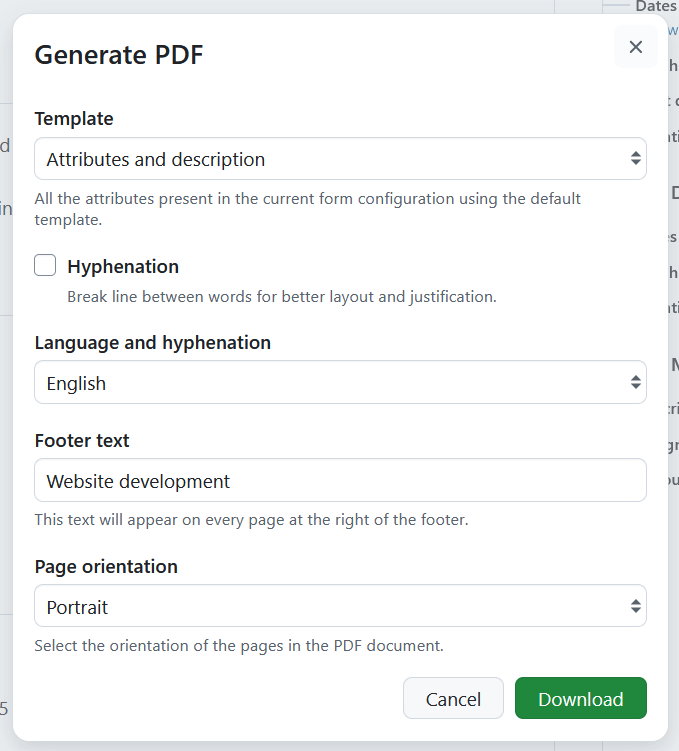Click the green Download button
Screen dimensions: 679x751
click(x=580, y=699)
